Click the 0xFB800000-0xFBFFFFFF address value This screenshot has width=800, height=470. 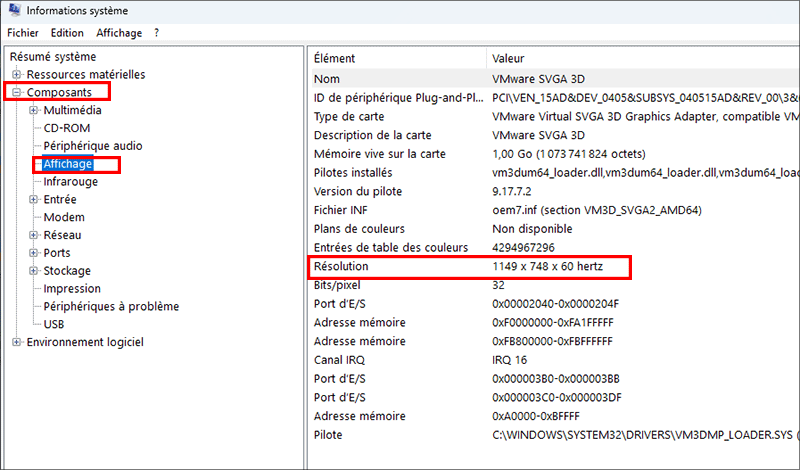coord(553,341)
